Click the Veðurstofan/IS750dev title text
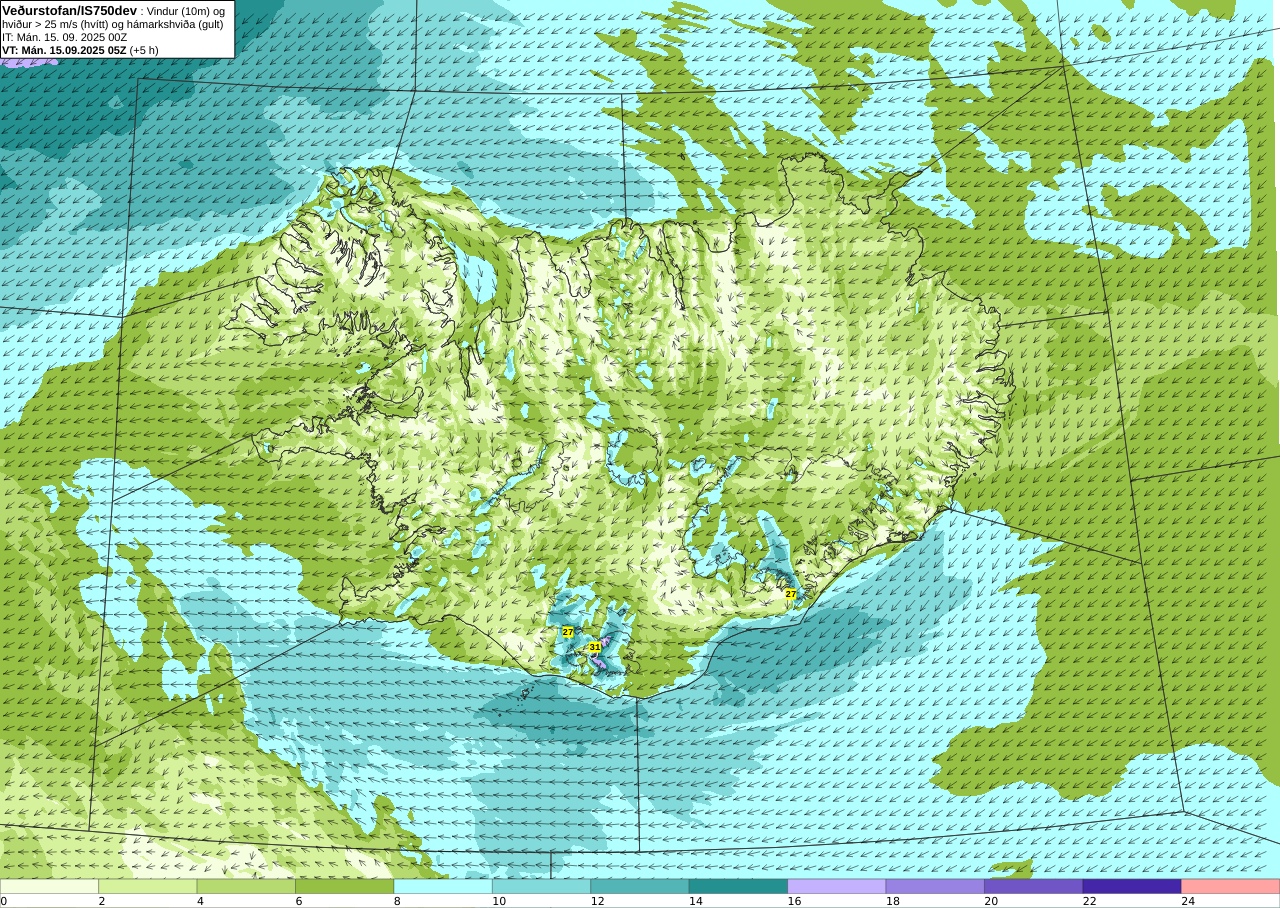 coord(70,10)
